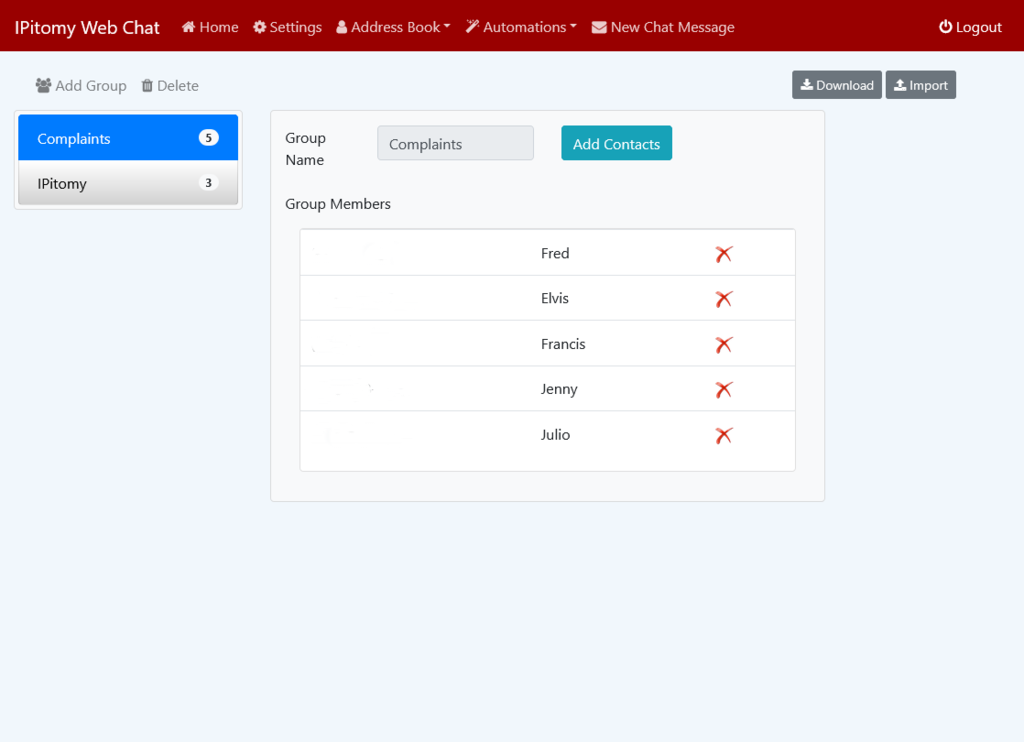
Task: Click the IPitomy Web Chat brand title
Action: pyautogui.click(x=87, y=27)
